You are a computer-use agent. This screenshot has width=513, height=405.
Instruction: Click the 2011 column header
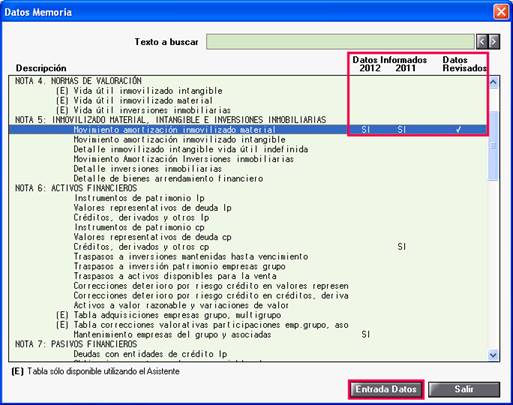pyautogui.click(x=405, y=68)
